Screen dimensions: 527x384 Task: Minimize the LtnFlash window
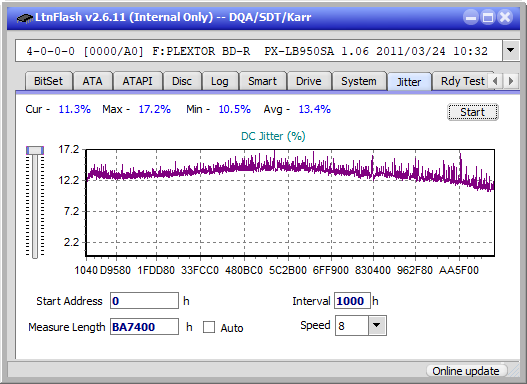tap(471, 17)
